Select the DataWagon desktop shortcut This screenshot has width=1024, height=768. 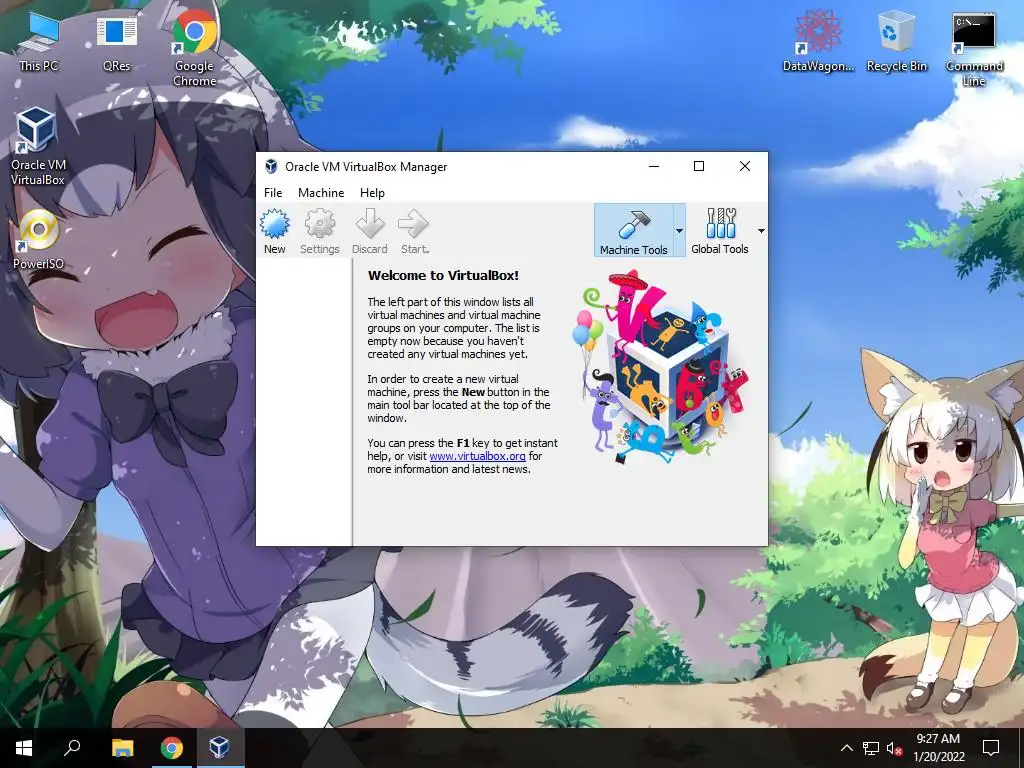click(x=818, y=40)
